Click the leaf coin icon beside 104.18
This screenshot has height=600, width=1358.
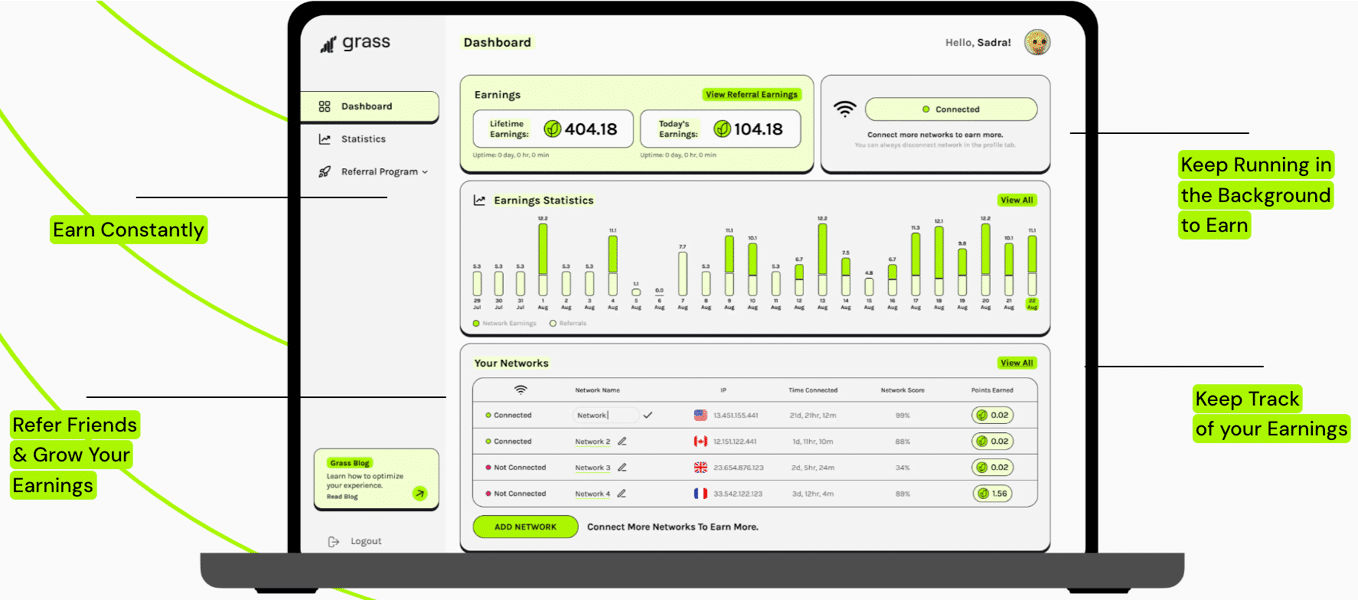(x=722, y=129)
